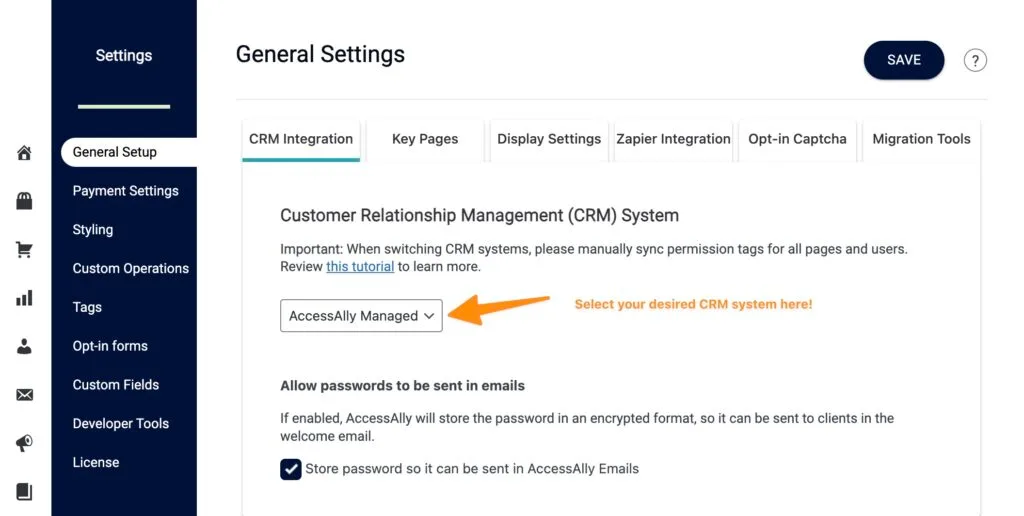Screen dimensions: 1024x516
Task: Open the Migration Tools tab
Action: (921, 139)
